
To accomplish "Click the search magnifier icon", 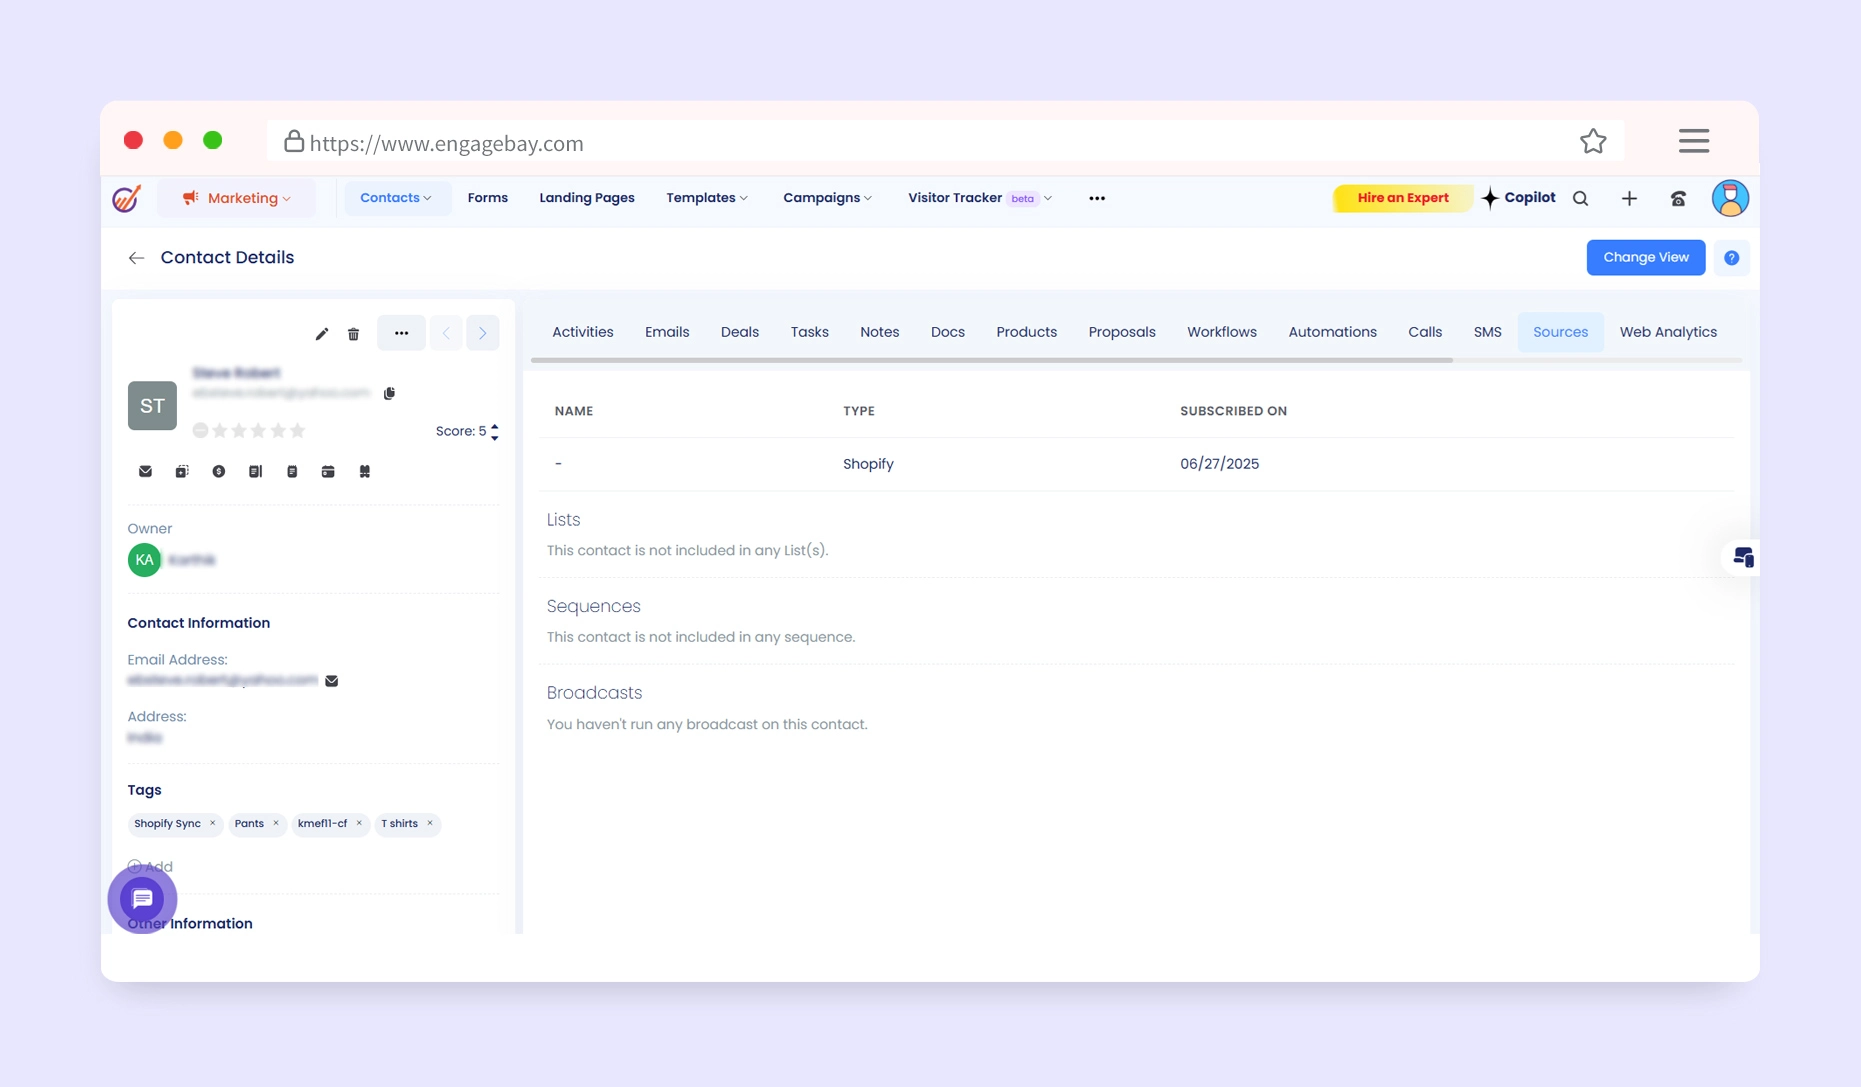I will click(1580, 199).
